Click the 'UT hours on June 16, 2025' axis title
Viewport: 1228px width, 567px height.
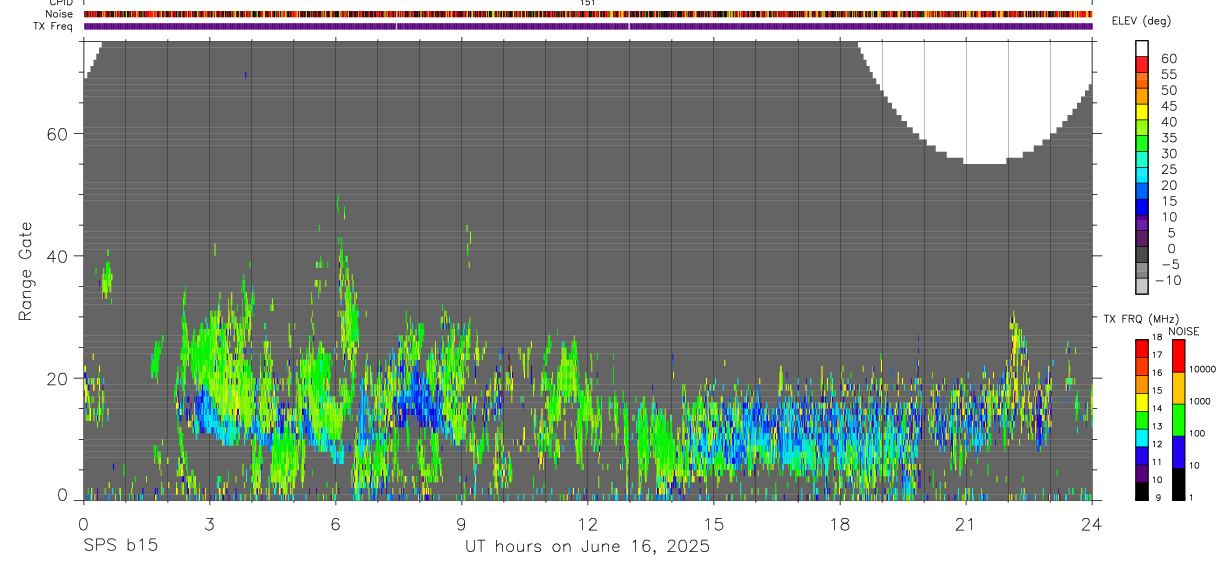pos(587,547)
